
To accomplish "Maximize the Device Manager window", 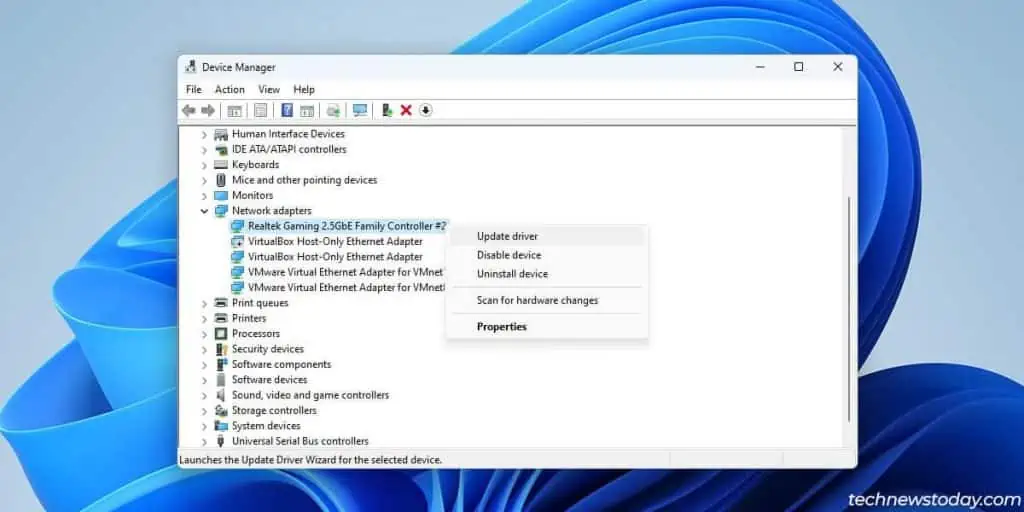I will (798, 67).
